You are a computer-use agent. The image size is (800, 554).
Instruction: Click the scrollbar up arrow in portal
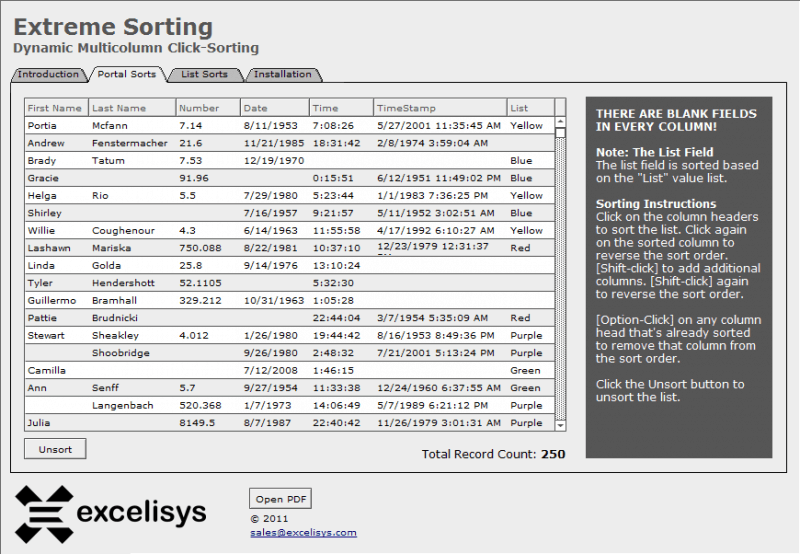click(x=560, y=122)
